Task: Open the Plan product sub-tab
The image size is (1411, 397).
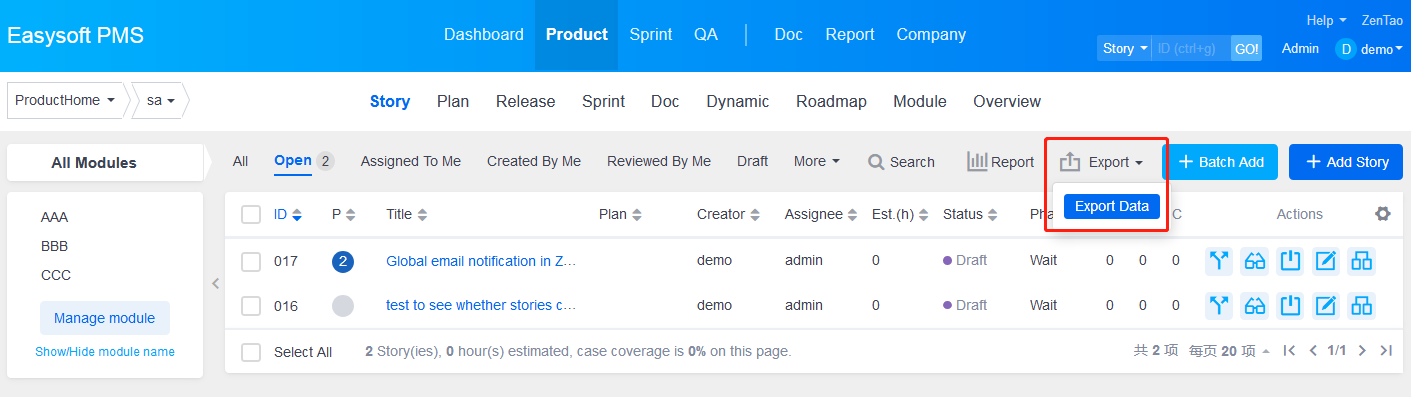Action: pyautogui.click(x=453, y=101)
